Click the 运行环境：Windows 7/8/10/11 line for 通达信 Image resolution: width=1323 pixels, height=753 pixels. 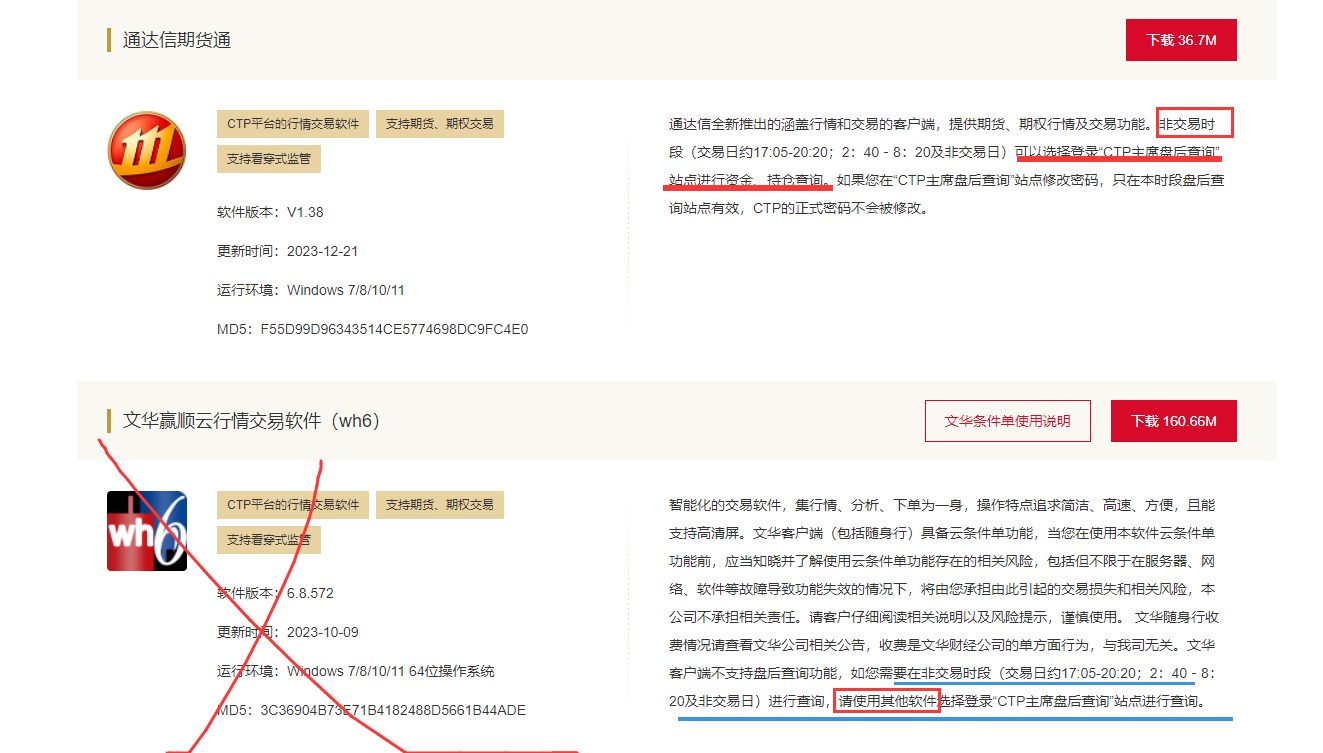[x=311, y=290]
